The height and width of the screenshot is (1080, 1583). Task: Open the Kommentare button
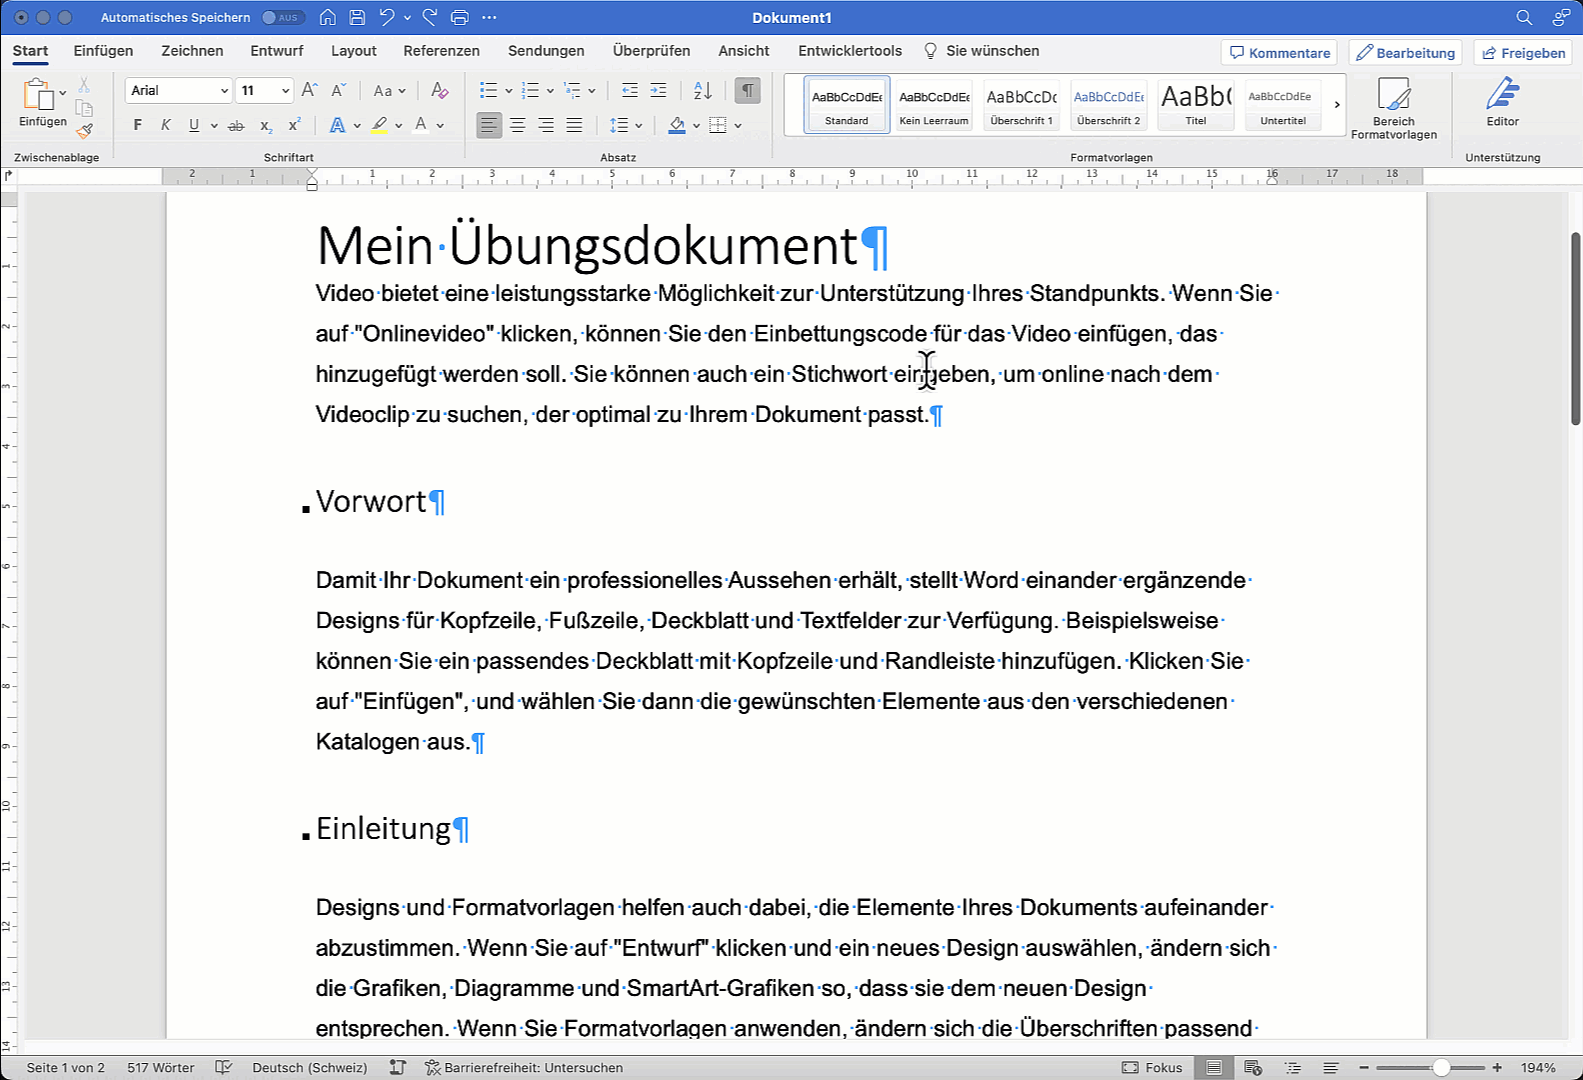click(x=1279, y=53)
